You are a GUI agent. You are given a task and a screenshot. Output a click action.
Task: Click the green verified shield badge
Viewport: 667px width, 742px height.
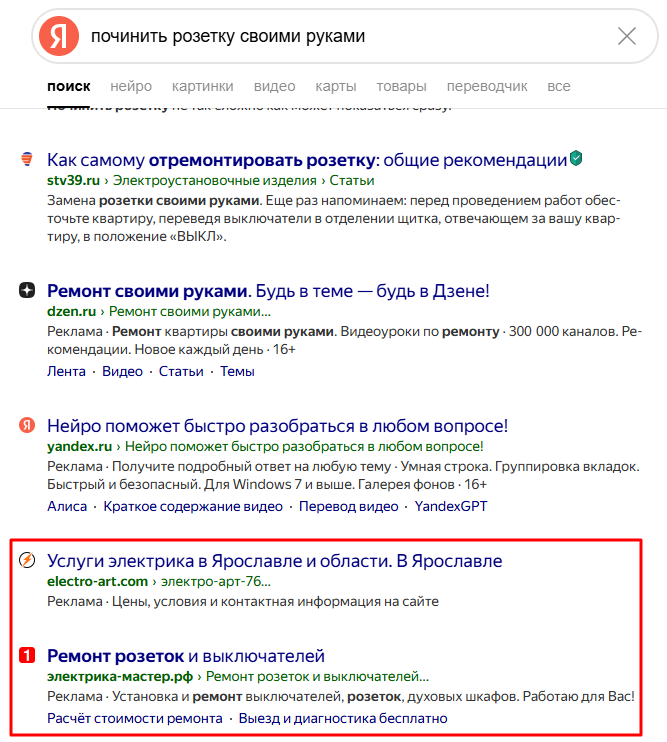coord(576,158)
